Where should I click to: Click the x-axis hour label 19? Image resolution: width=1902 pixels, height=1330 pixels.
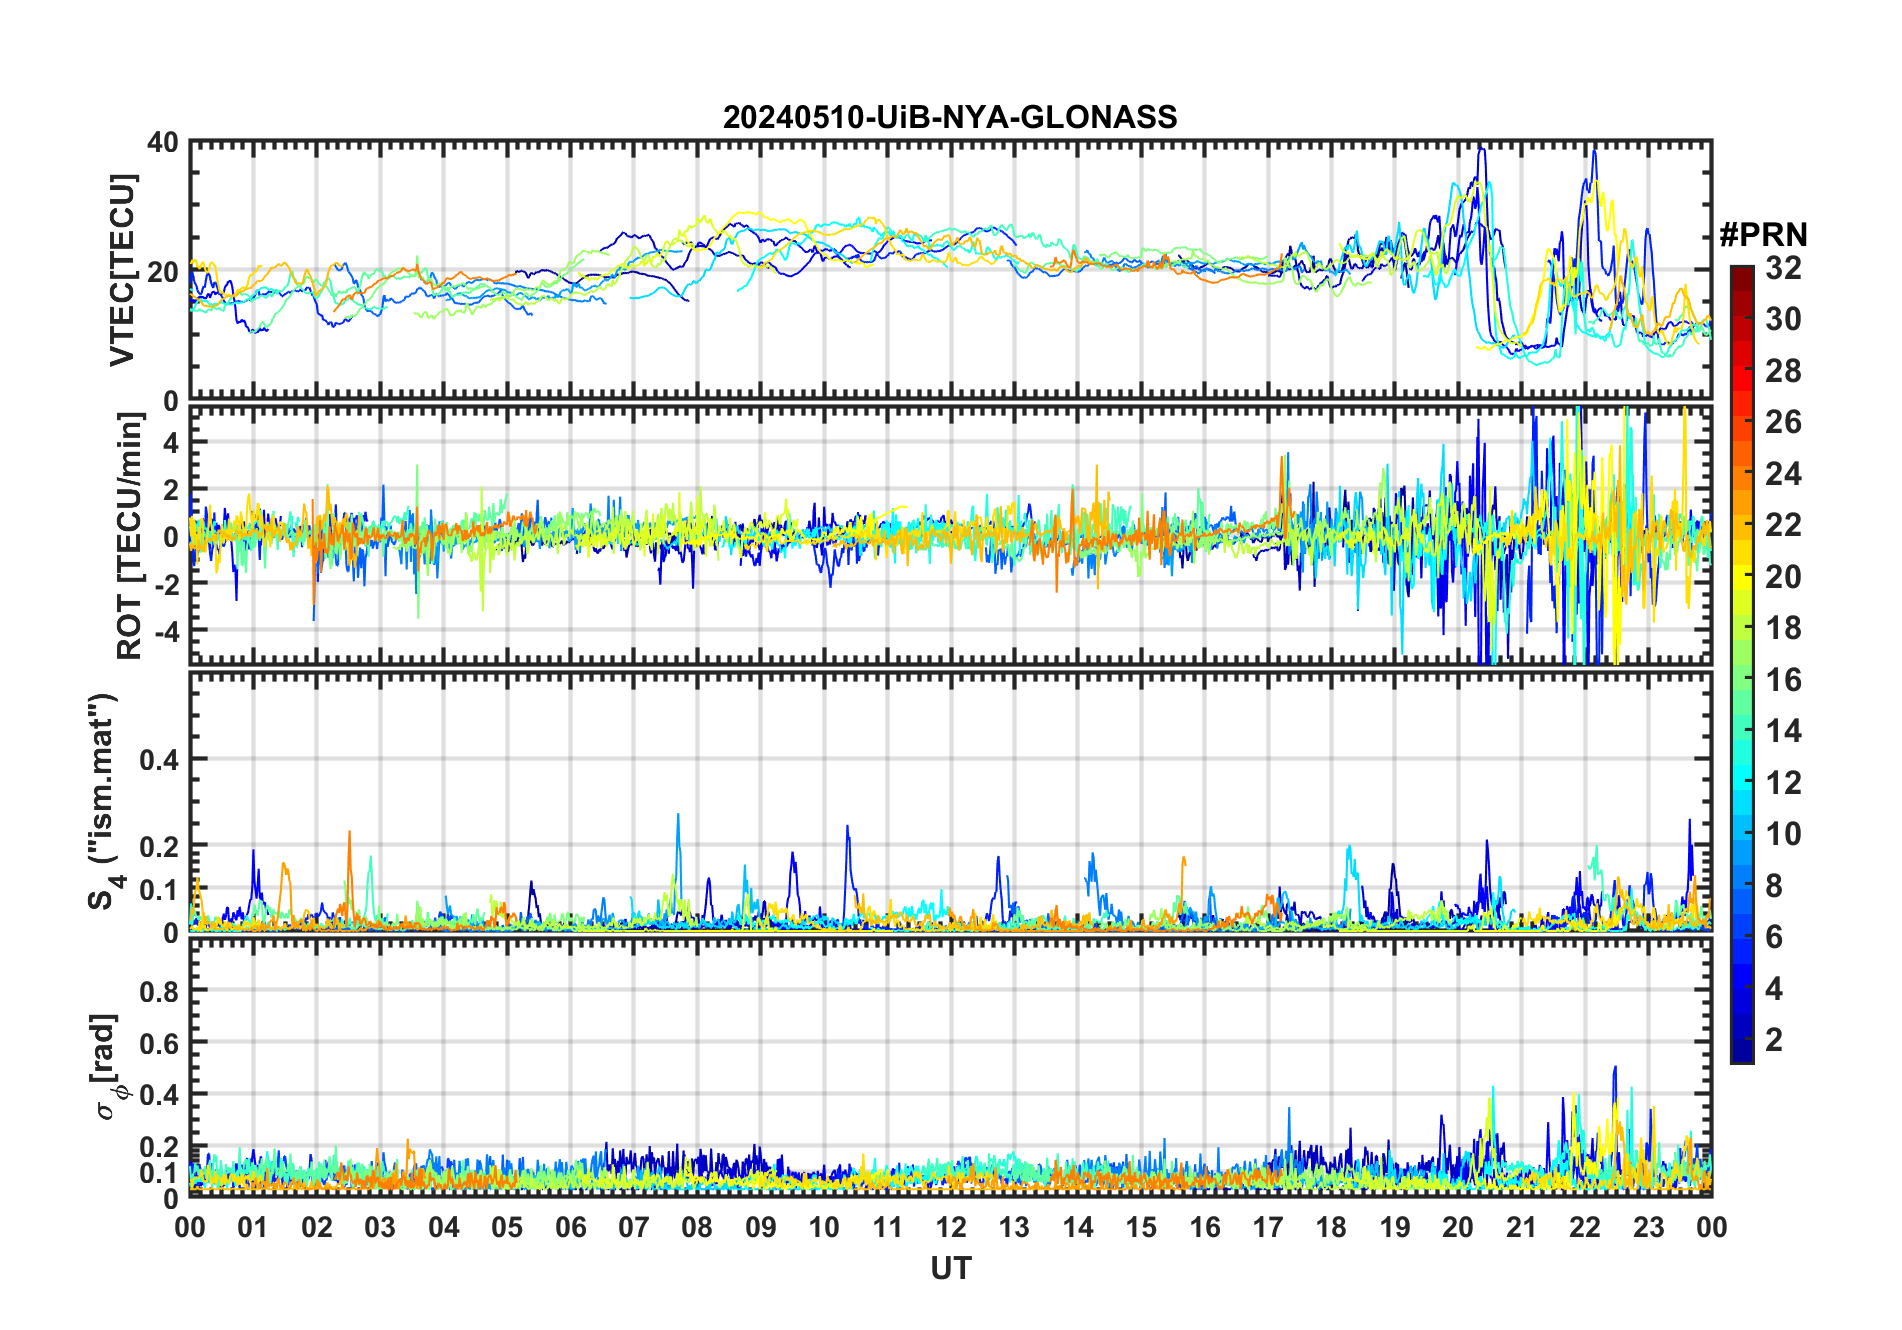tap(1395, 1227)
